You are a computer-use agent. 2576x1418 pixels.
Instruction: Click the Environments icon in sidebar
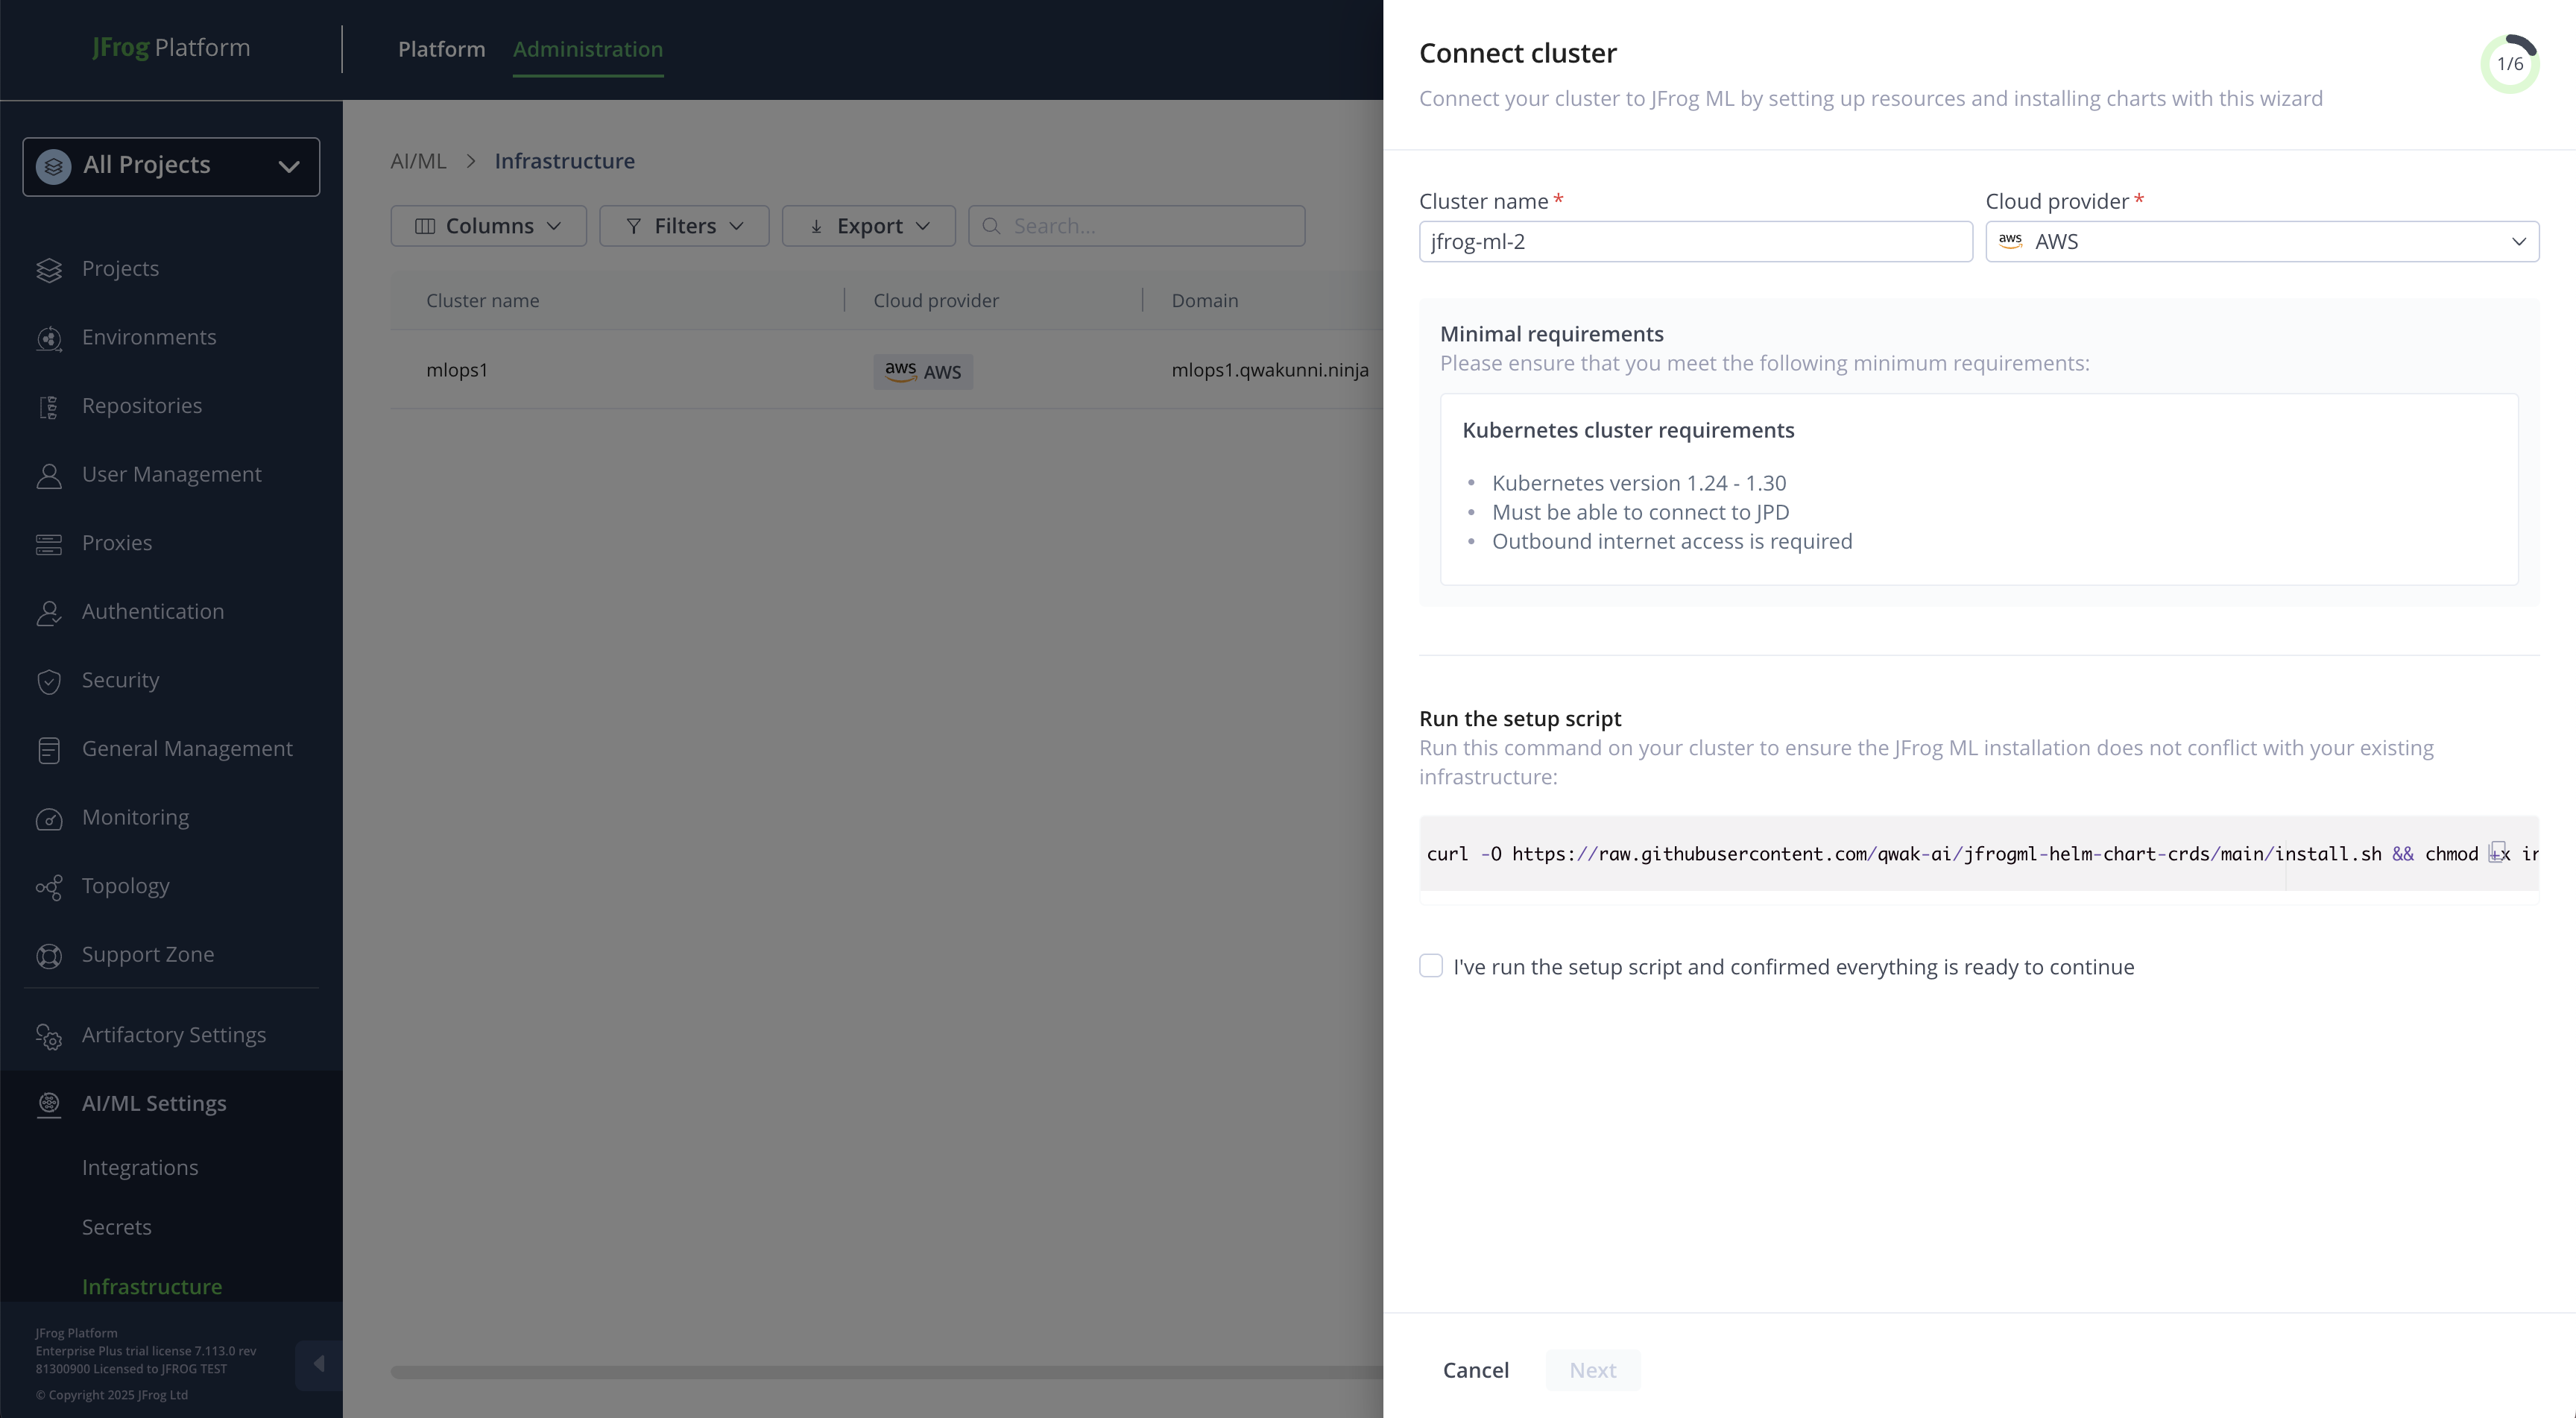(x=49, y=338)
